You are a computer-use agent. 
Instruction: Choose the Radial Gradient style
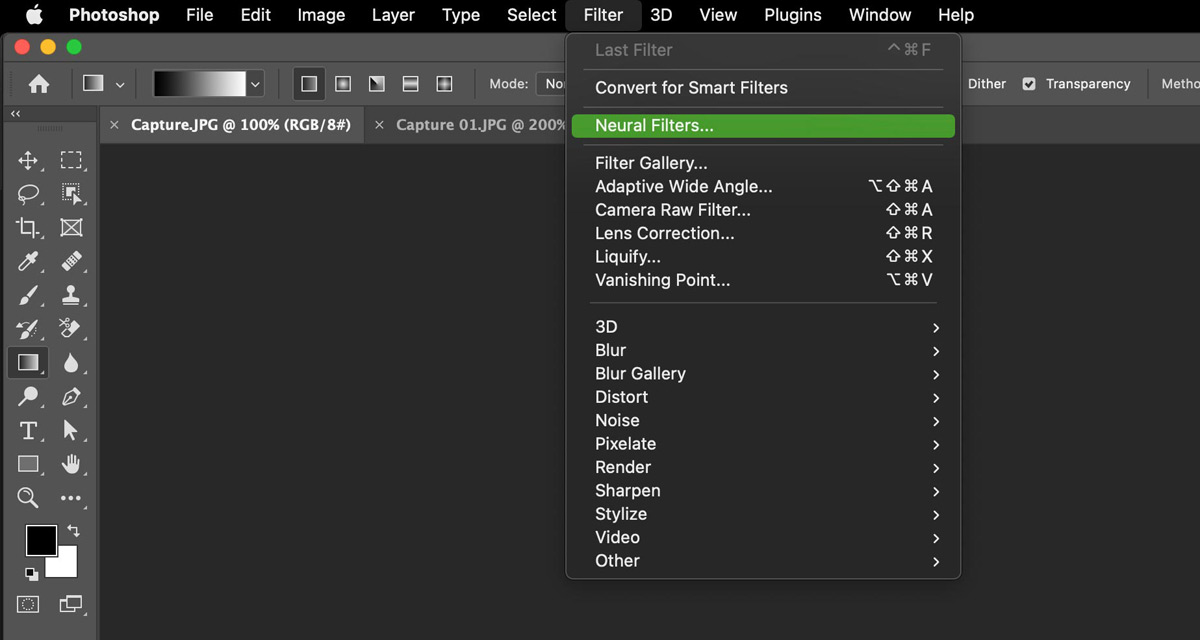343,84
